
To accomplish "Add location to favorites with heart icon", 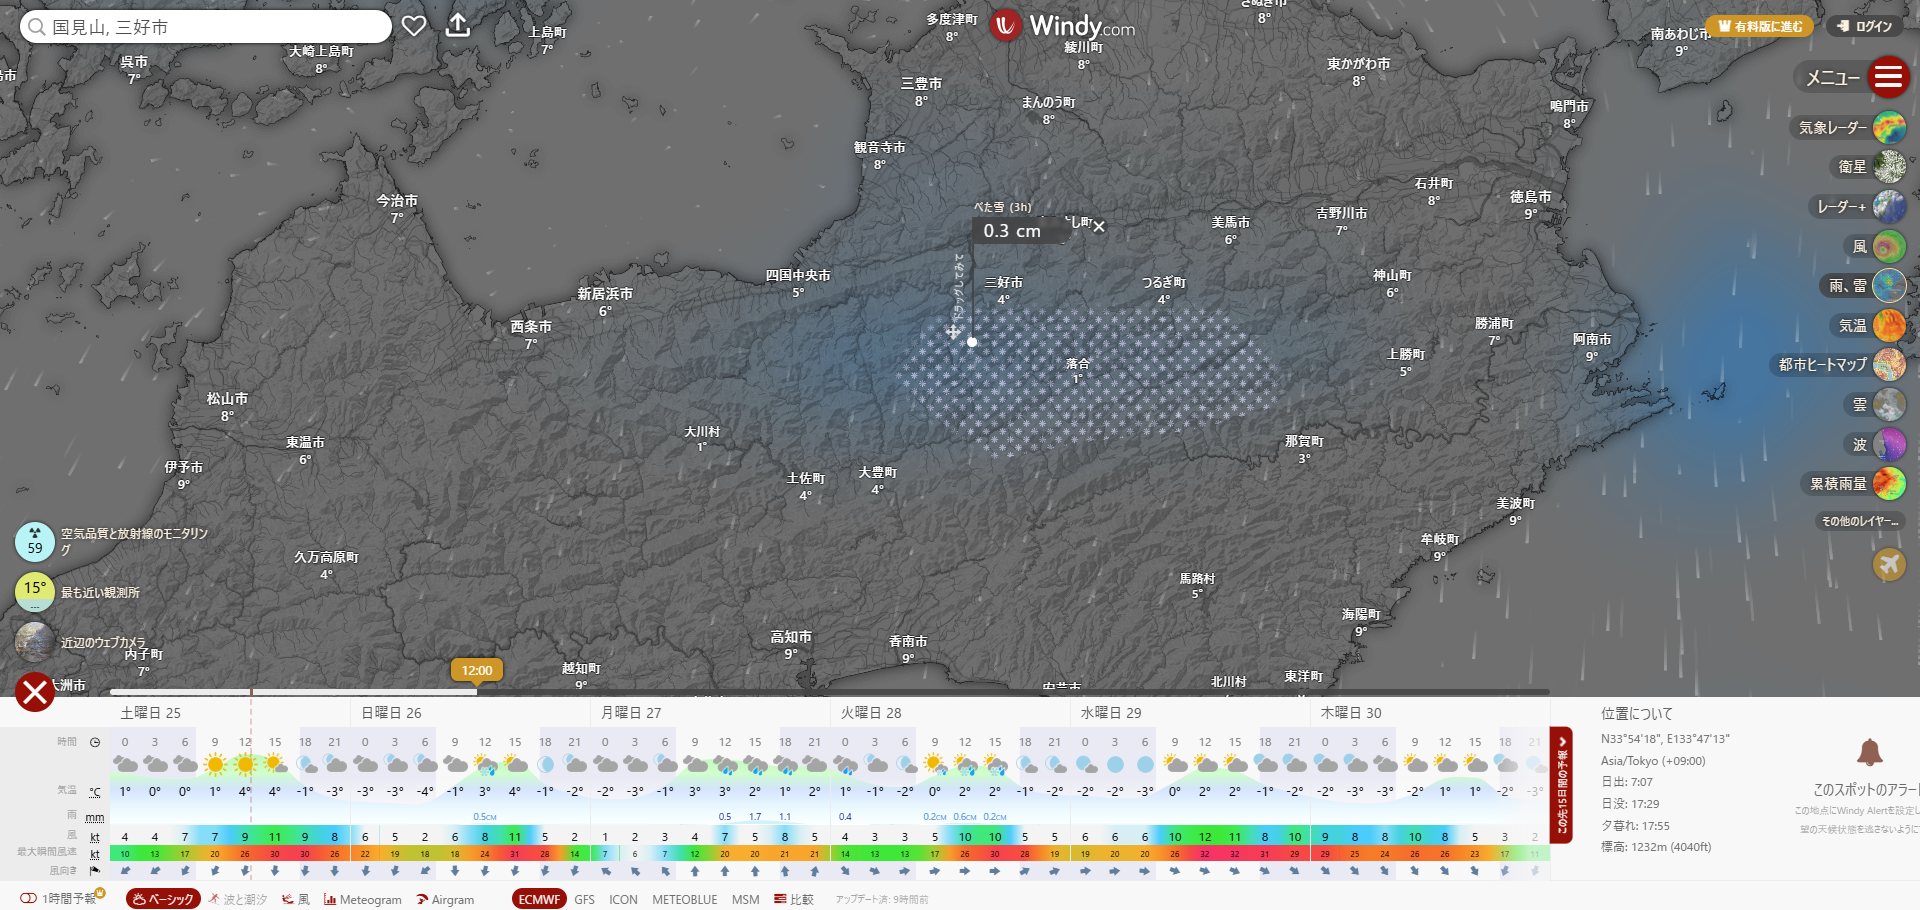I will [x=414, y=26].
